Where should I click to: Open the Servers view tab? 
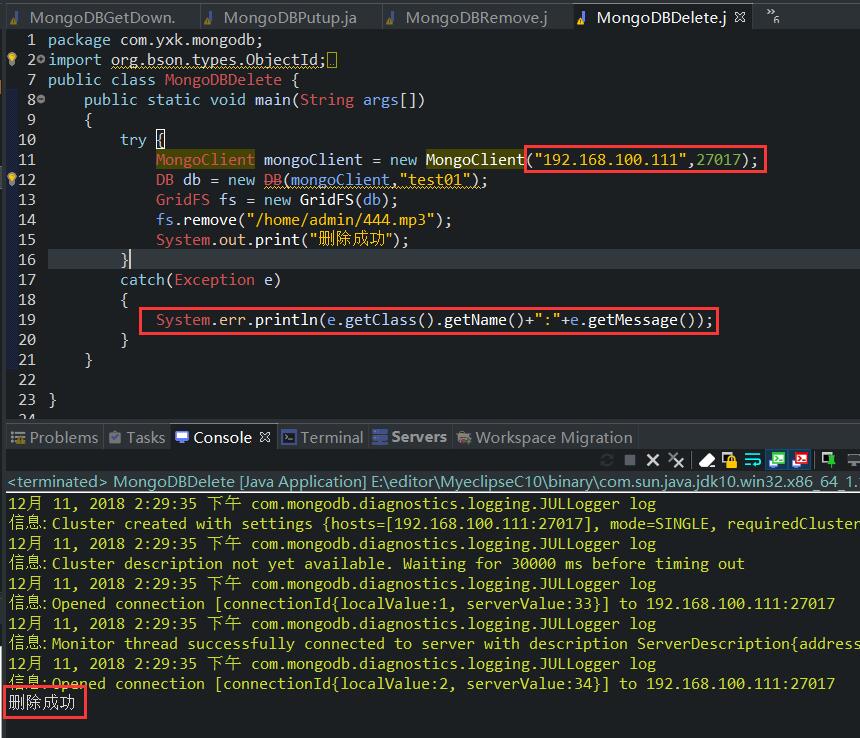[x=410, y=437]
